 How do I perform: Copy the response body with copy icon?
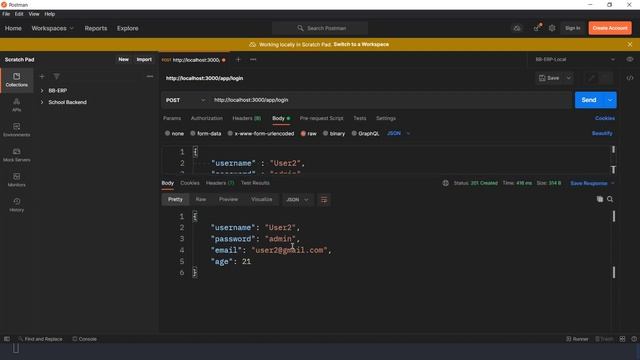(600, 199)
